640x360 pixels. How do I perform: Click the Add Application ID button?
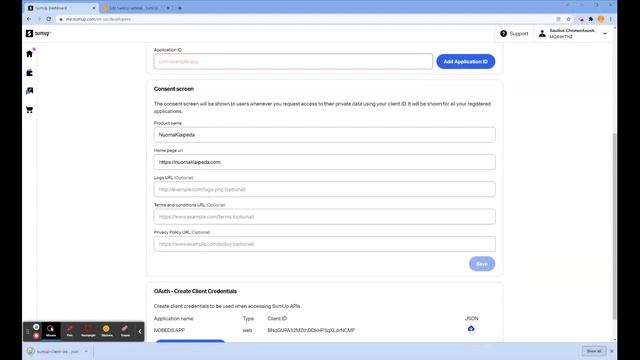tap(466, 62)
